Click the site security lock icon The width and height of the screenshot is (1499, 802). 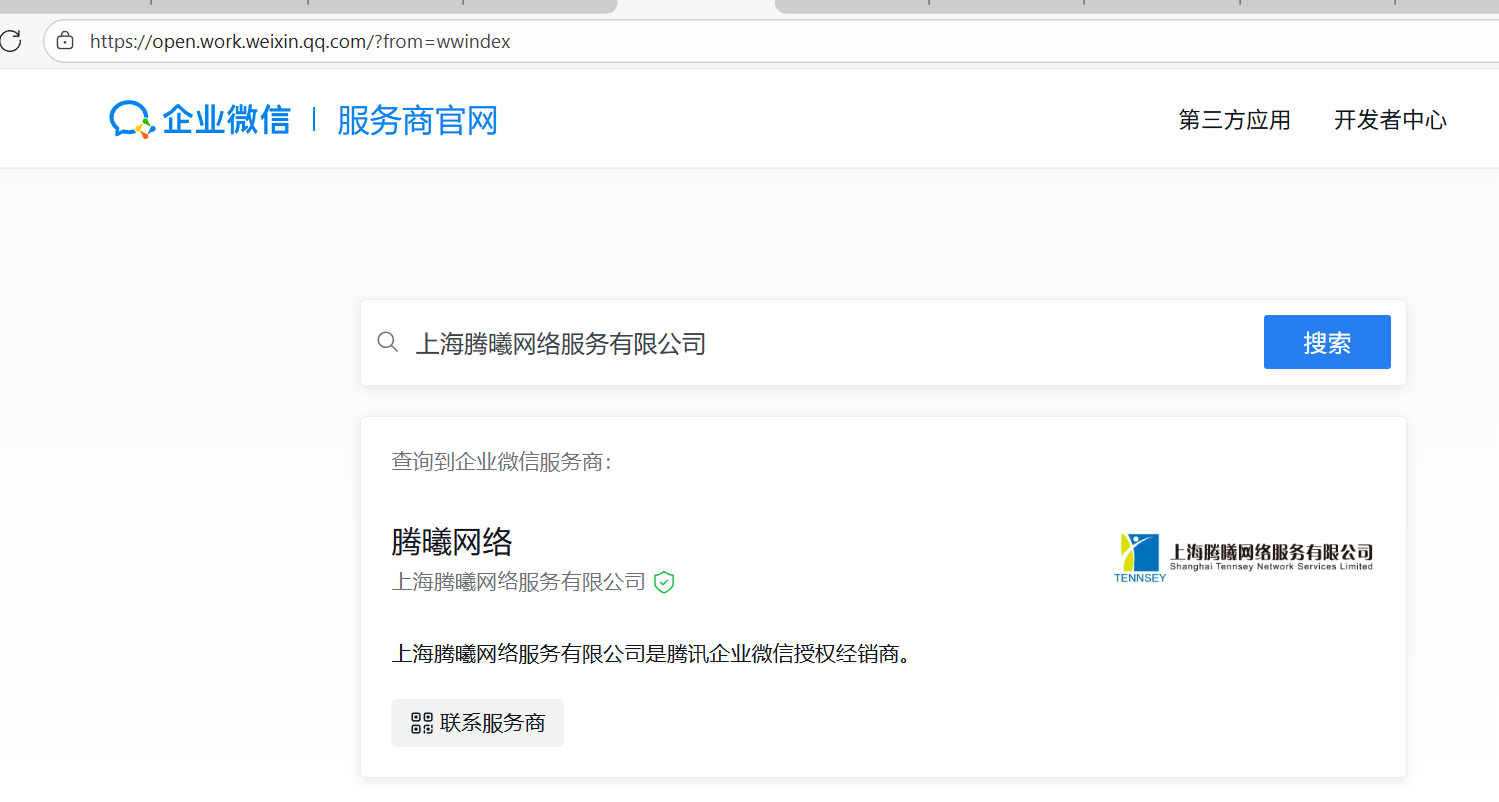click(64, 41)
